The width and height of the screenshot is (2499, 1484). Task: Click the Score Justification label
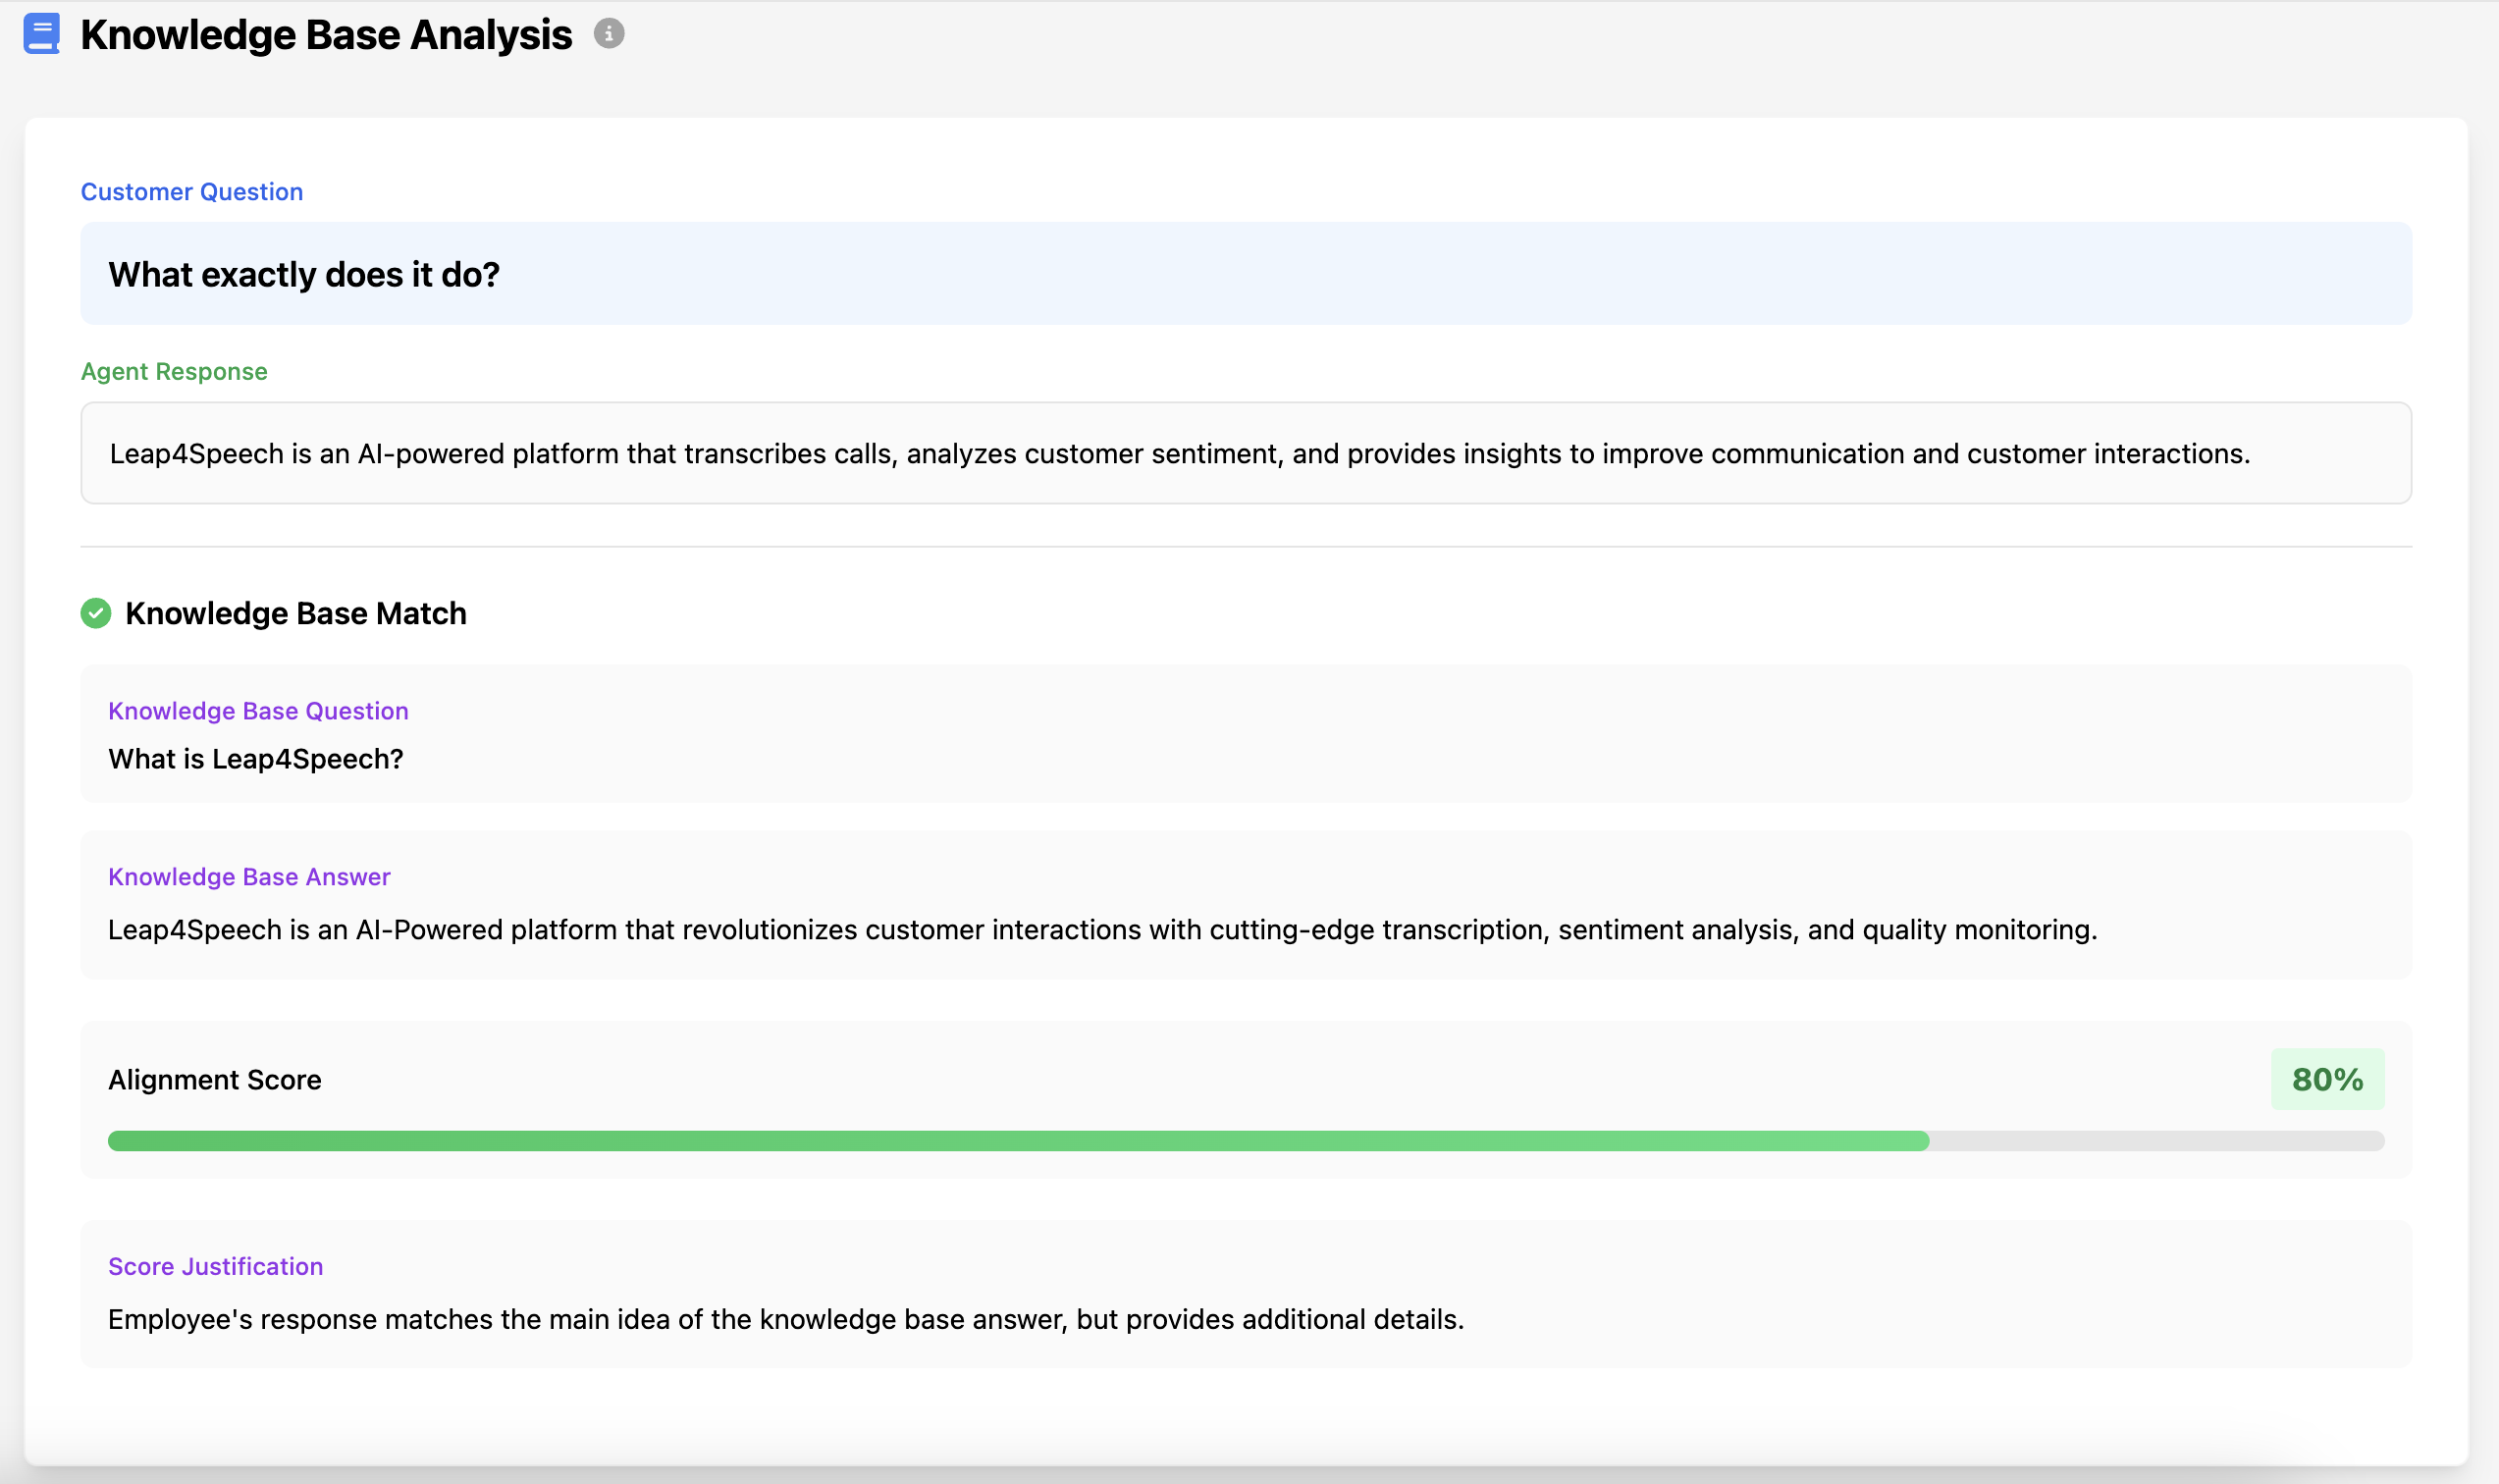pyautogui.click(x=215, y=1267)
